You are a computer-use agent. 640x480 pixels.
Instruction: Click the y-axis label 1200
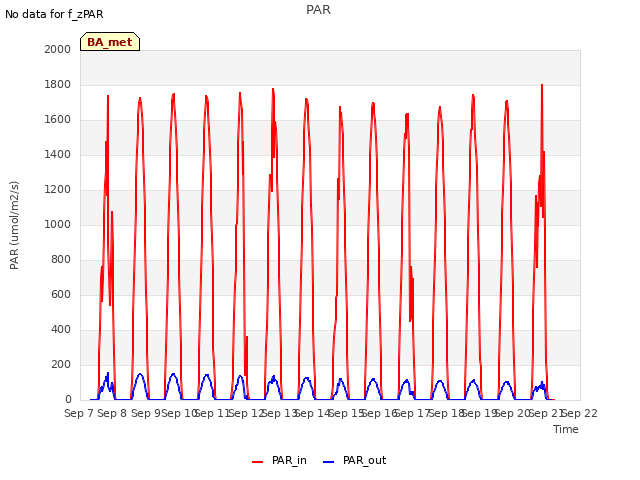pyautogui.click(x=58, y=189)
